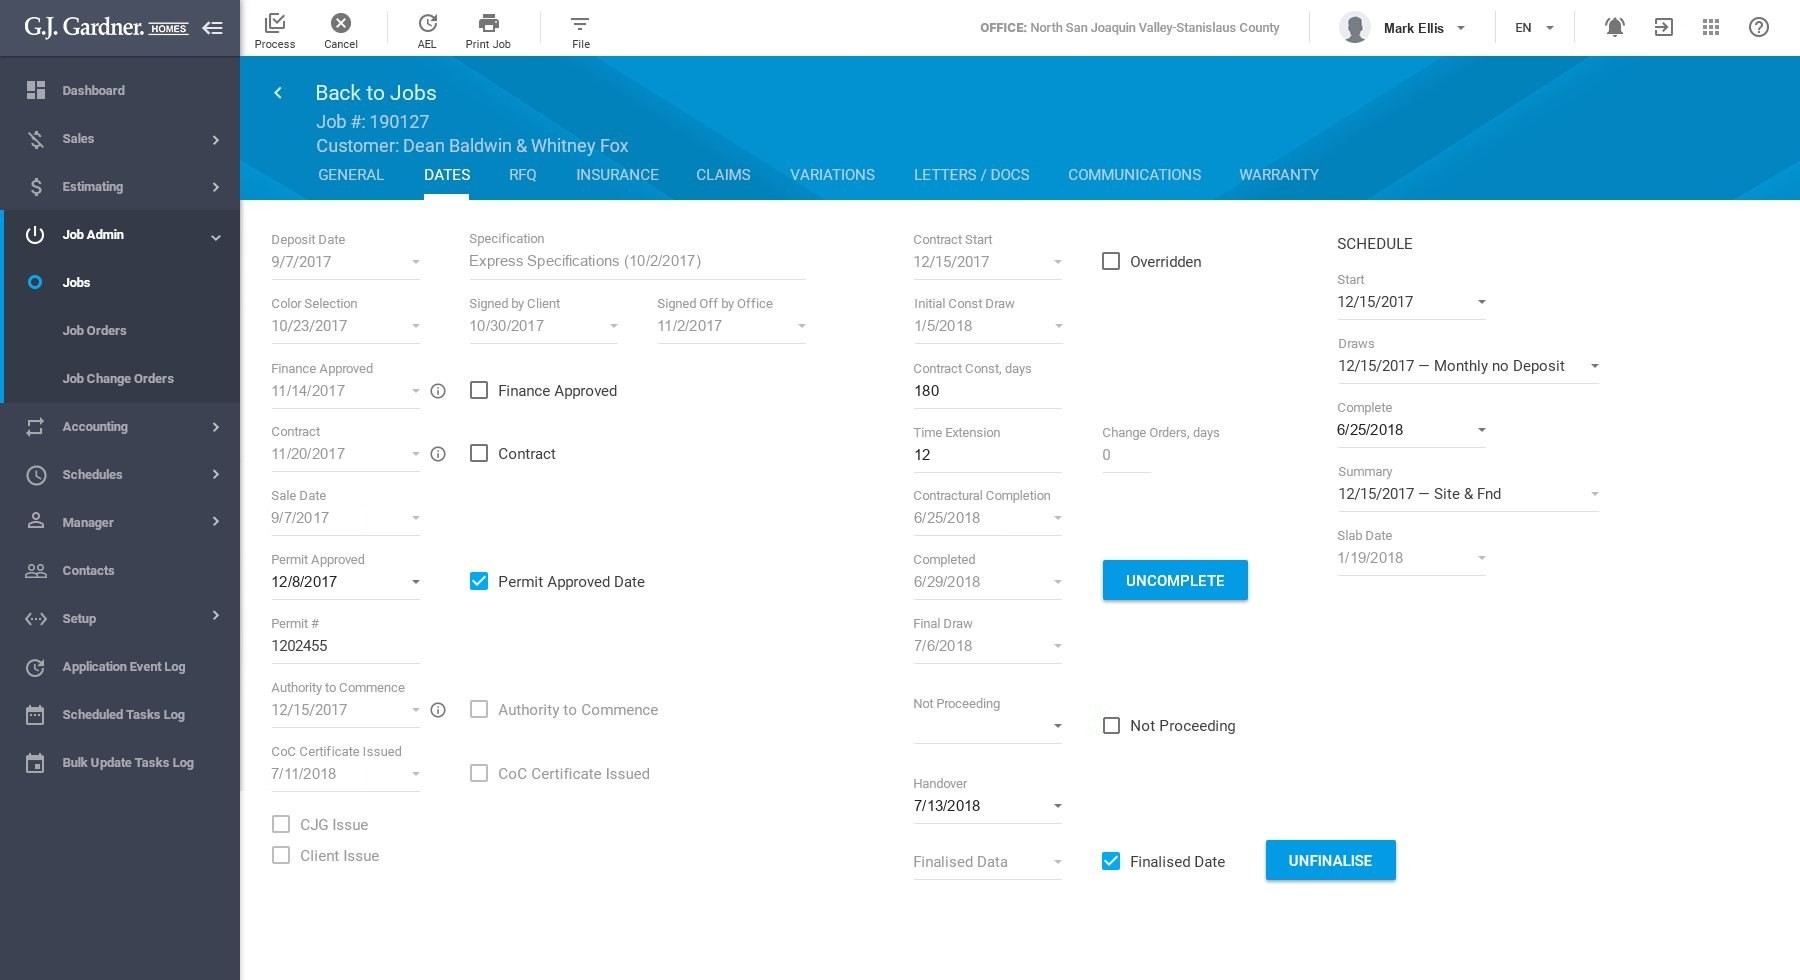Click the Cancel icon in toolbar
The height and width of the screenshot is (980, 1800).
(x=341, y=23)
